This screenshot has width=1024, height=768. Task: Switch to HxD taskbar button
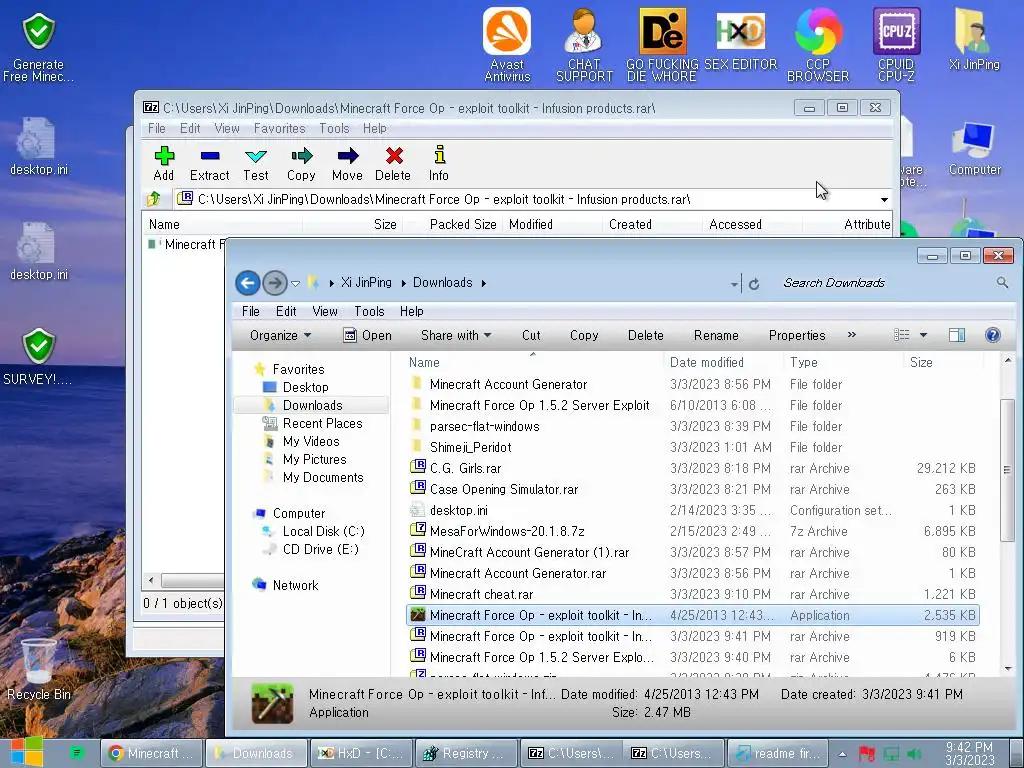coord(361,753)
